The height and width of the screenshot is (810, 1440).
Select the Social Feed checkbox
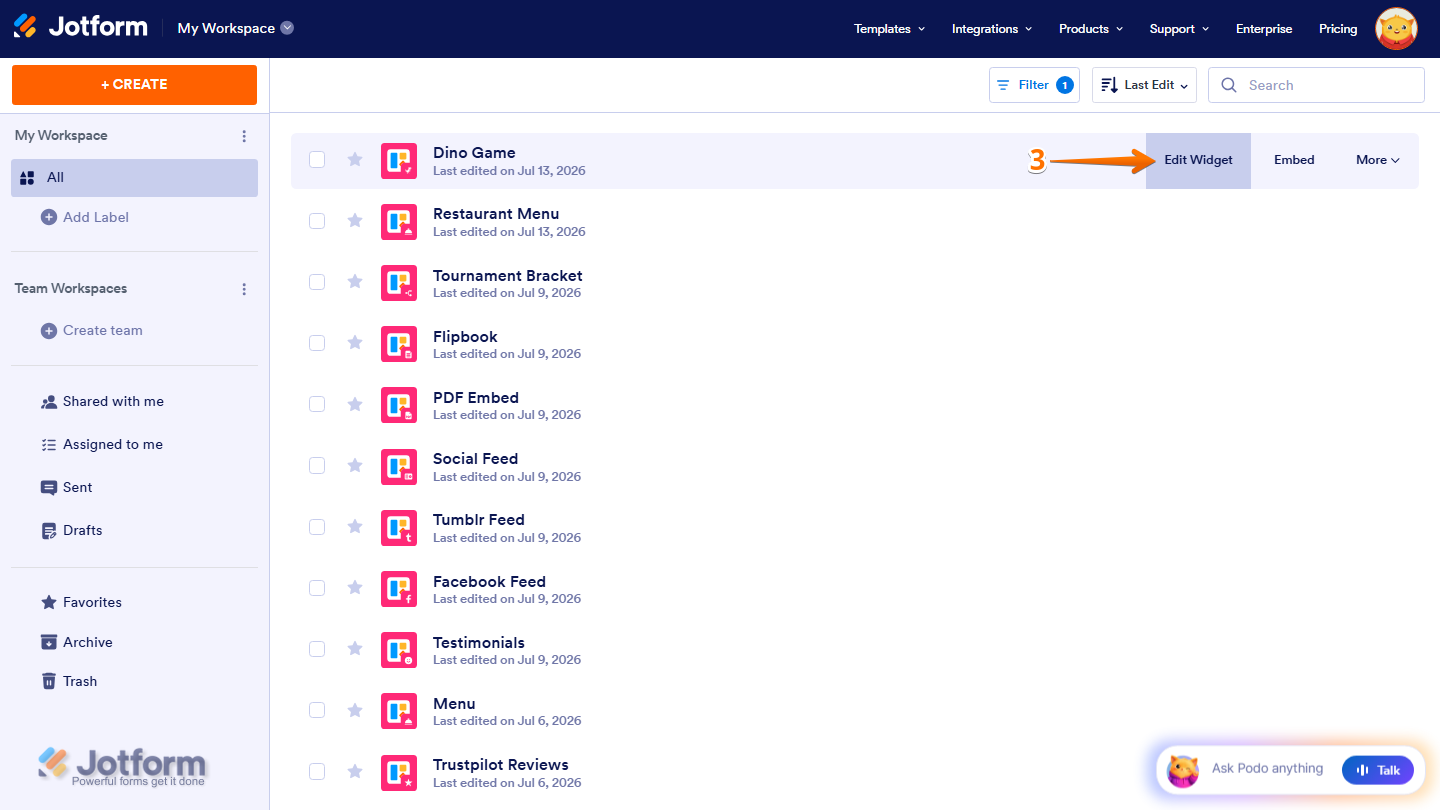pos(317,465)
